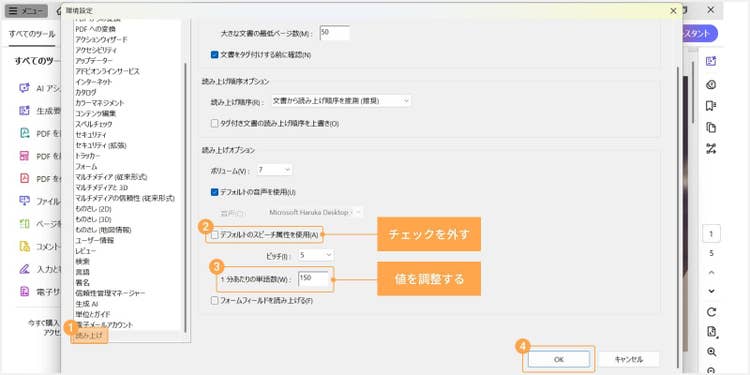
Task: Click the page number 1 box
Action: (x=711, y=234)
